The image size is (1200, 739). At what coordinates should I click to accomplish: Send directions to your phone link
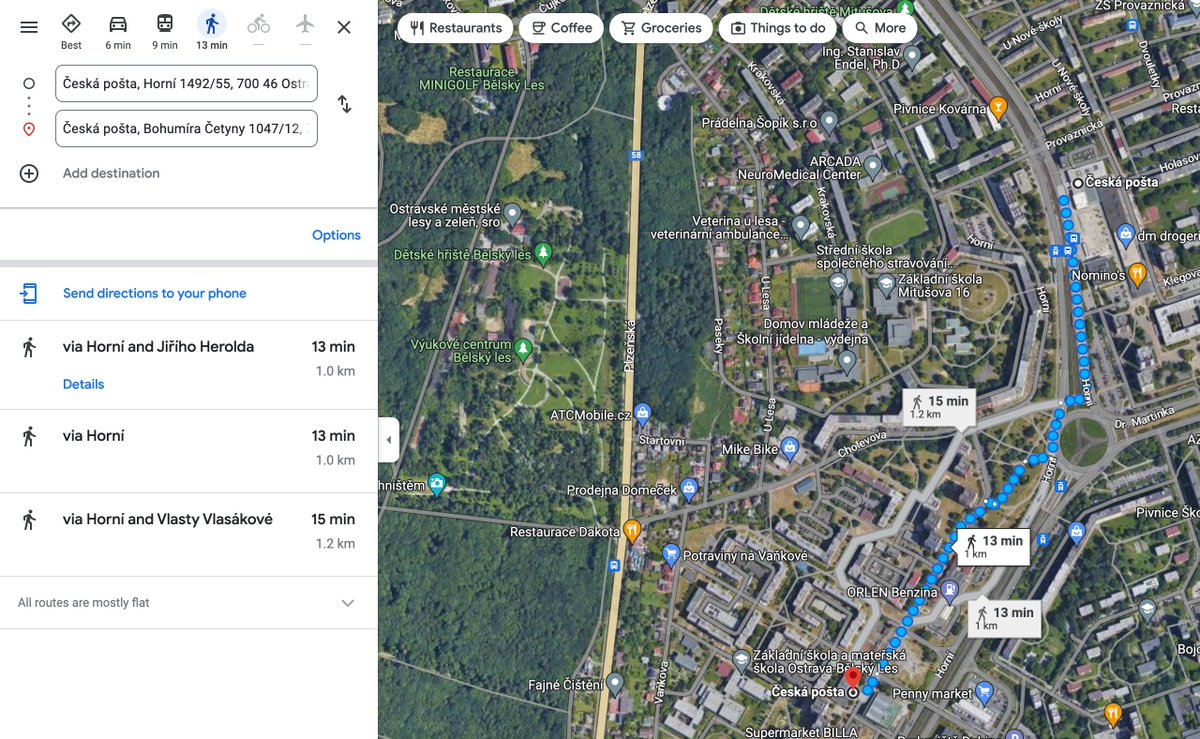(x=154, y=293)
